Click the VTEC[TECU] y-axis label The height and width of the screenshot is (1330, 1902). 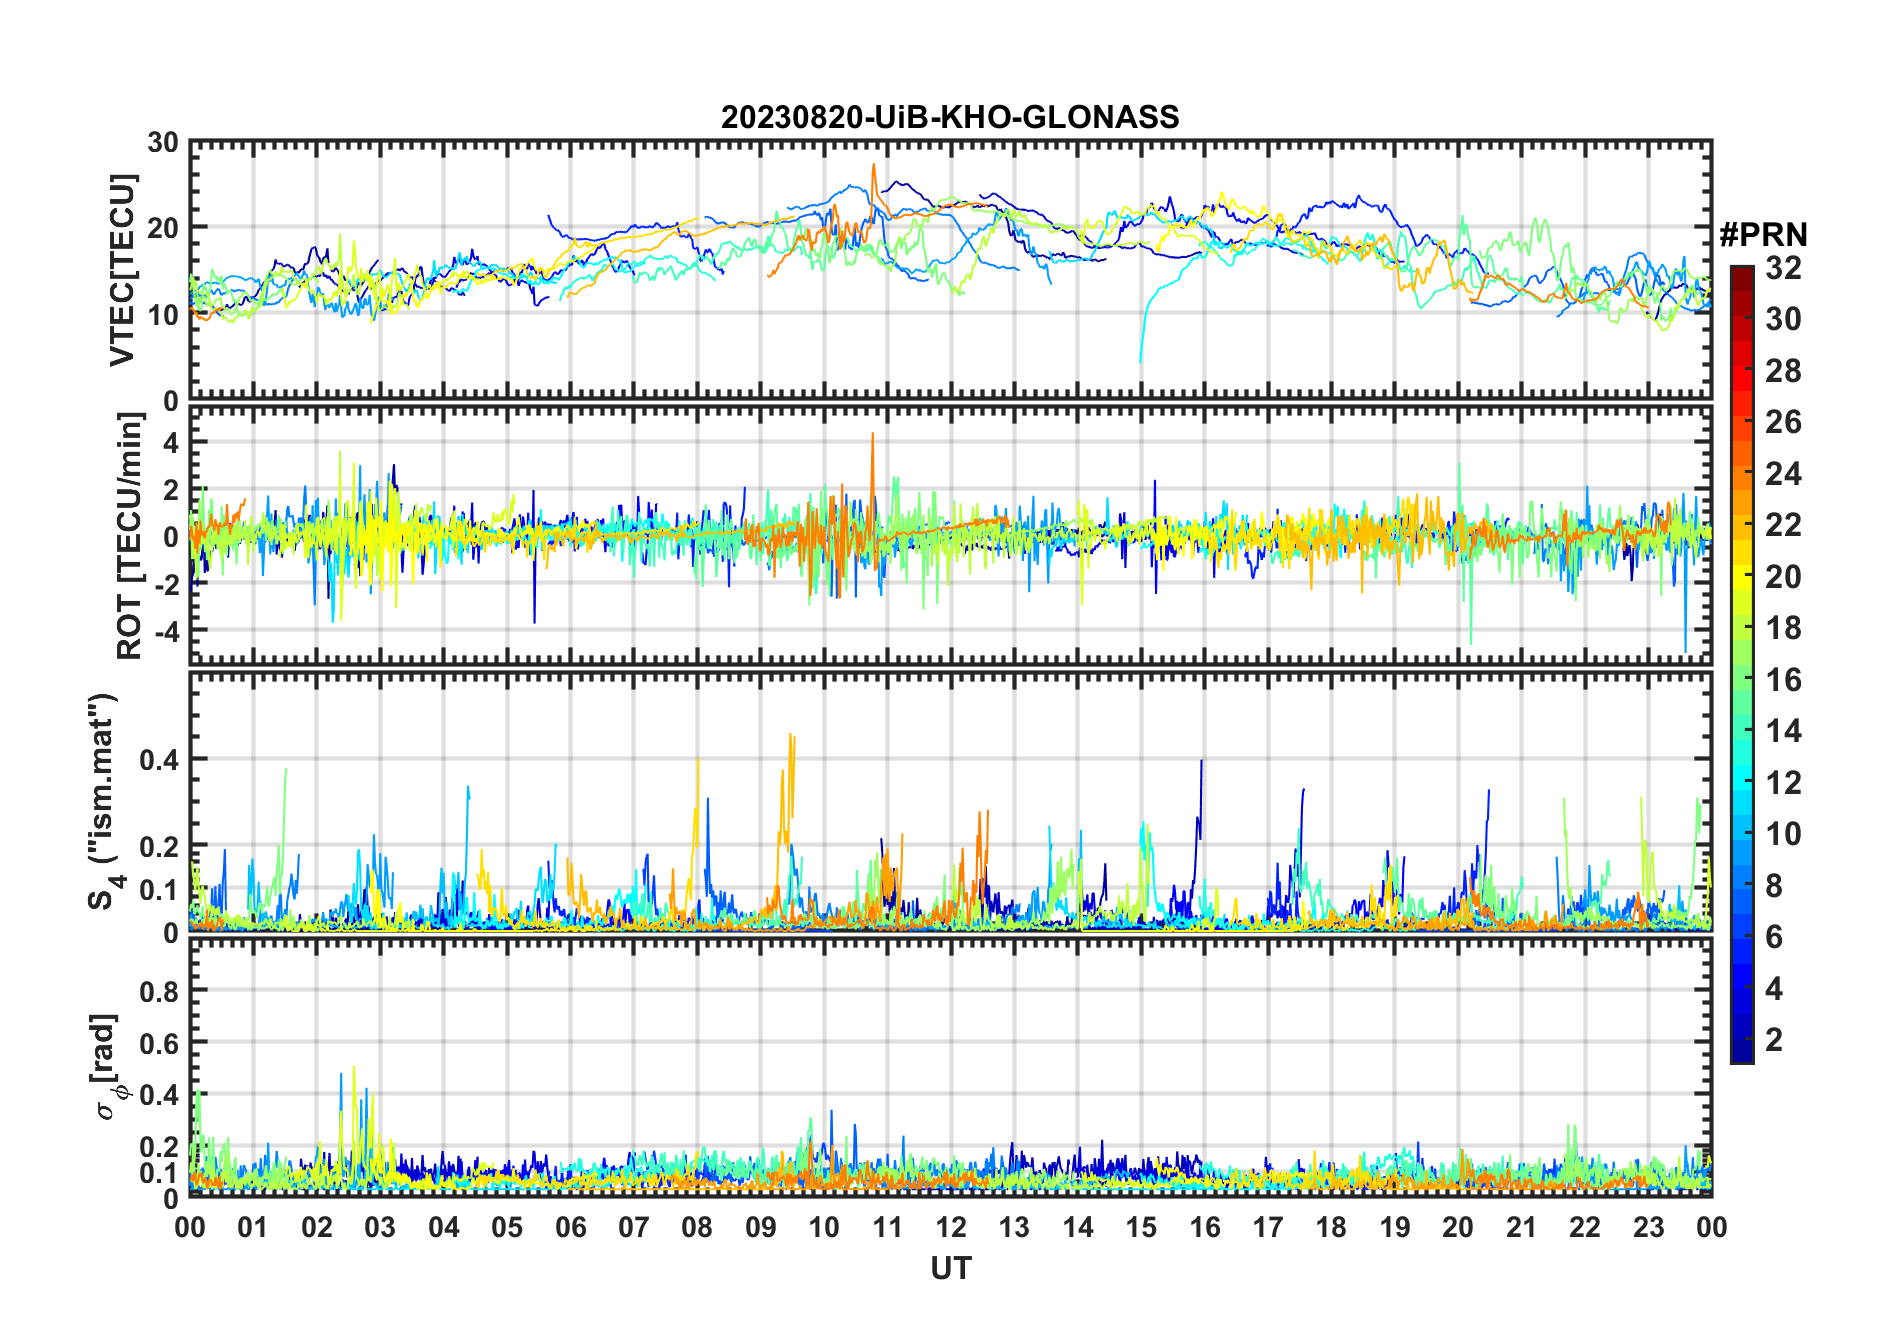(x=122, y=270)
